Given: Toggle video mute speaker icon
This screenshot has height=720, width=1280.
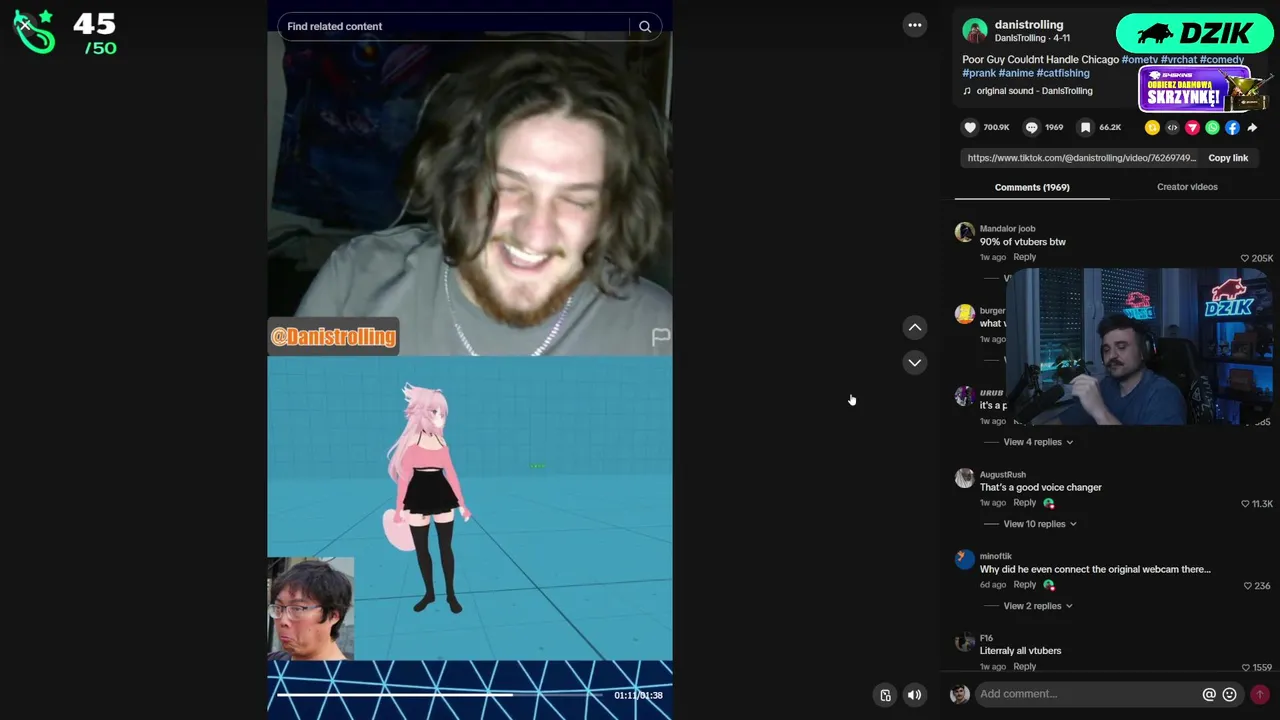Looking at the screenshot, I should (x=914, y=695).
